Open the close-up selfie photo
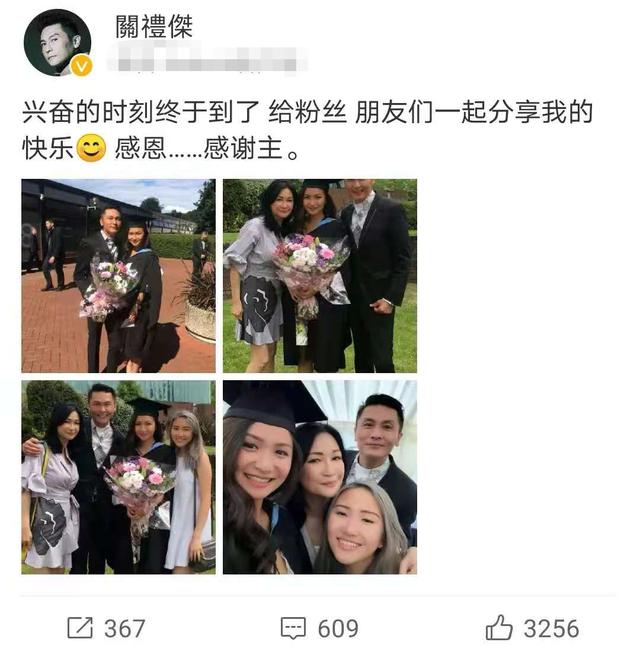 (x=320, y=477)
